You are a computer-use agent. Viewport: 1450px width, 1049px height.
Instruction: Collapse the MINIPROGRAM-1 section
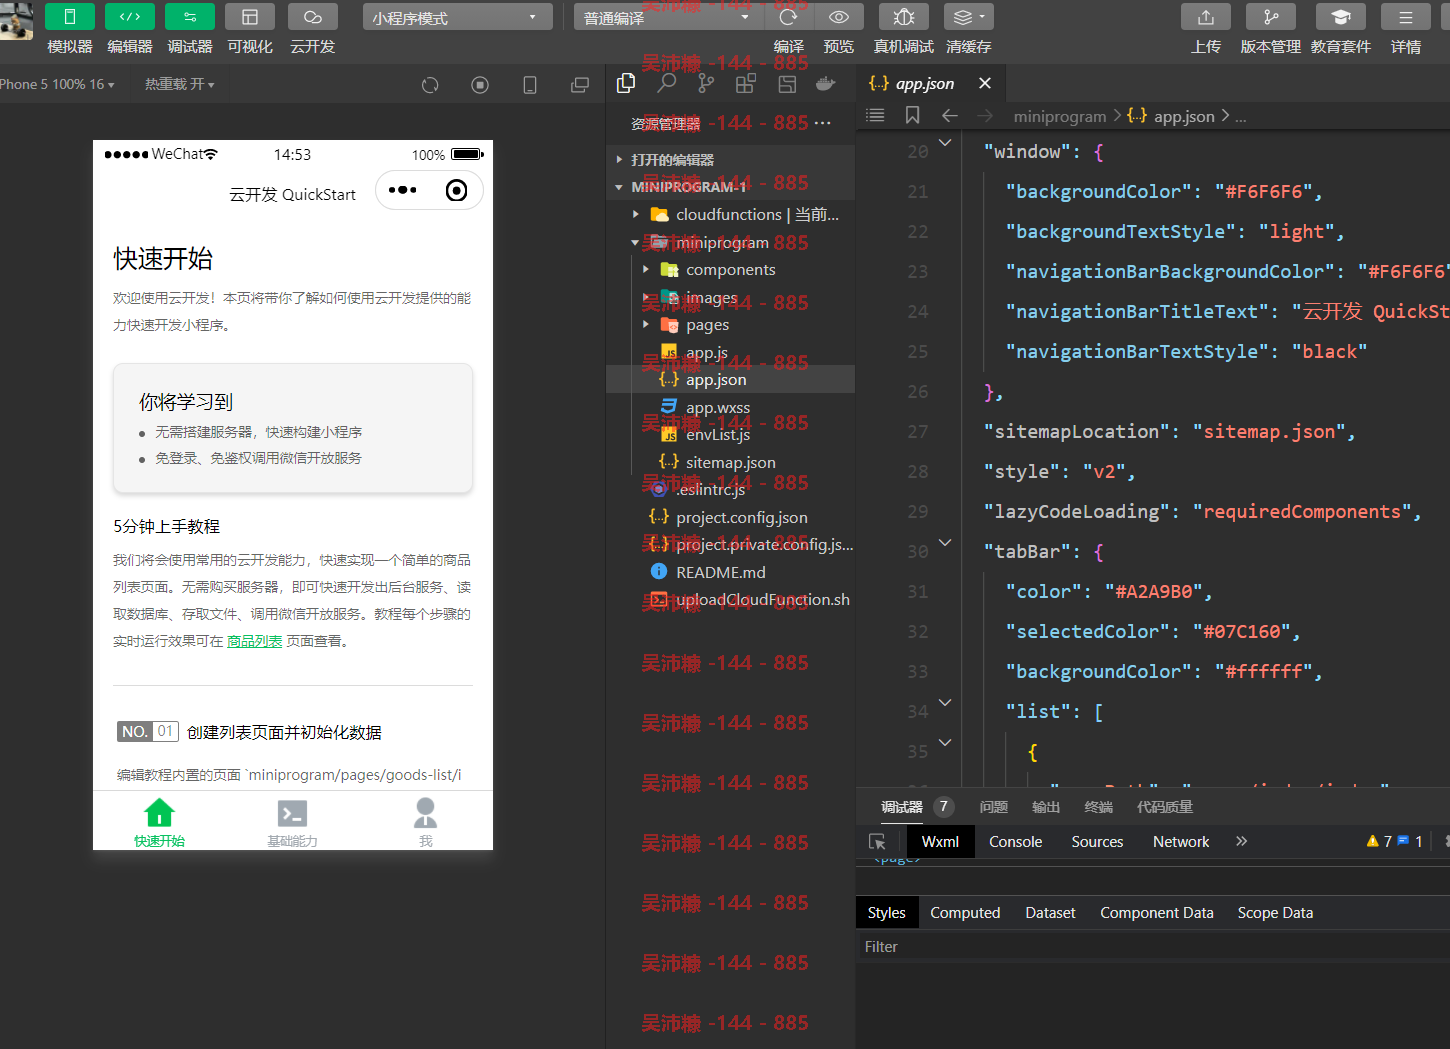[x=730, y=186]
